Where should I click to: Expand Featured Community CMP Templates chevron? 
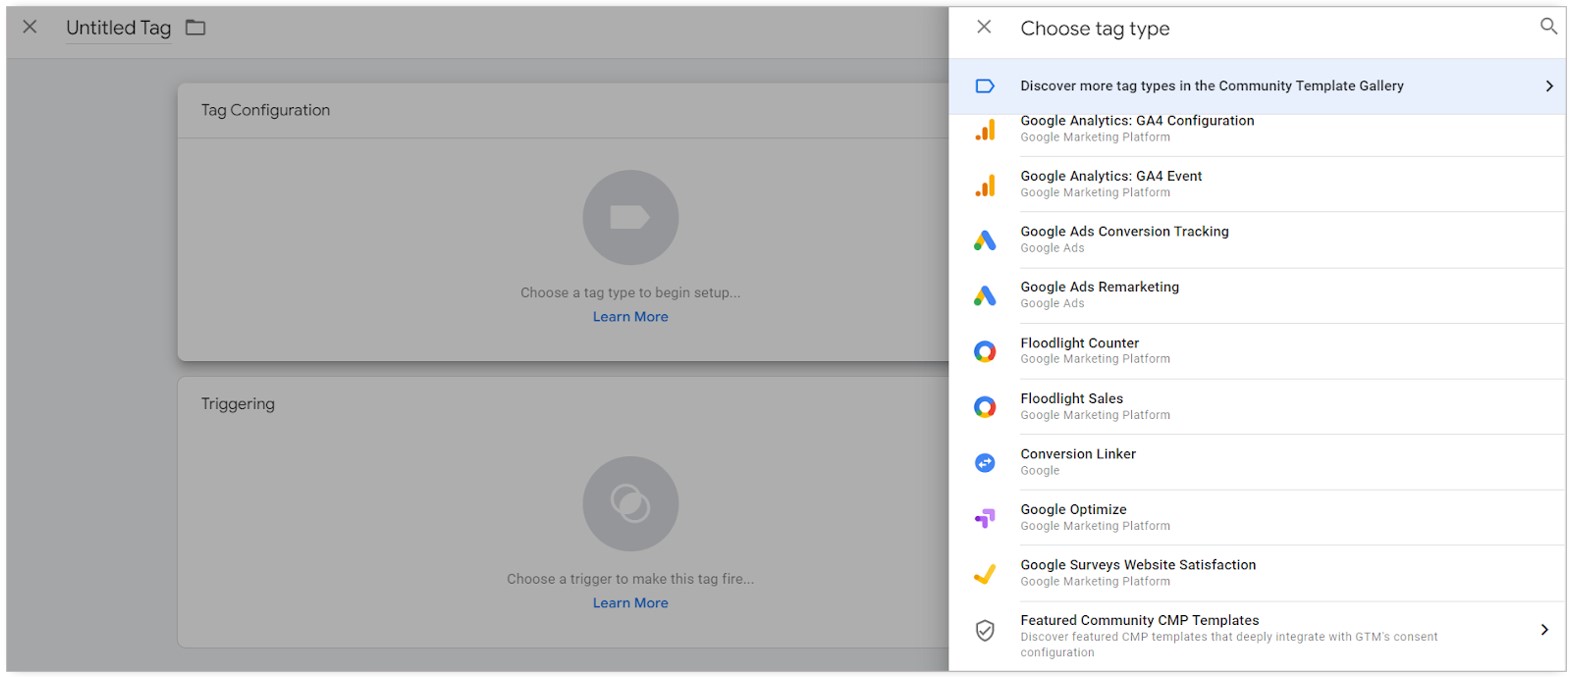[1545, 629]
